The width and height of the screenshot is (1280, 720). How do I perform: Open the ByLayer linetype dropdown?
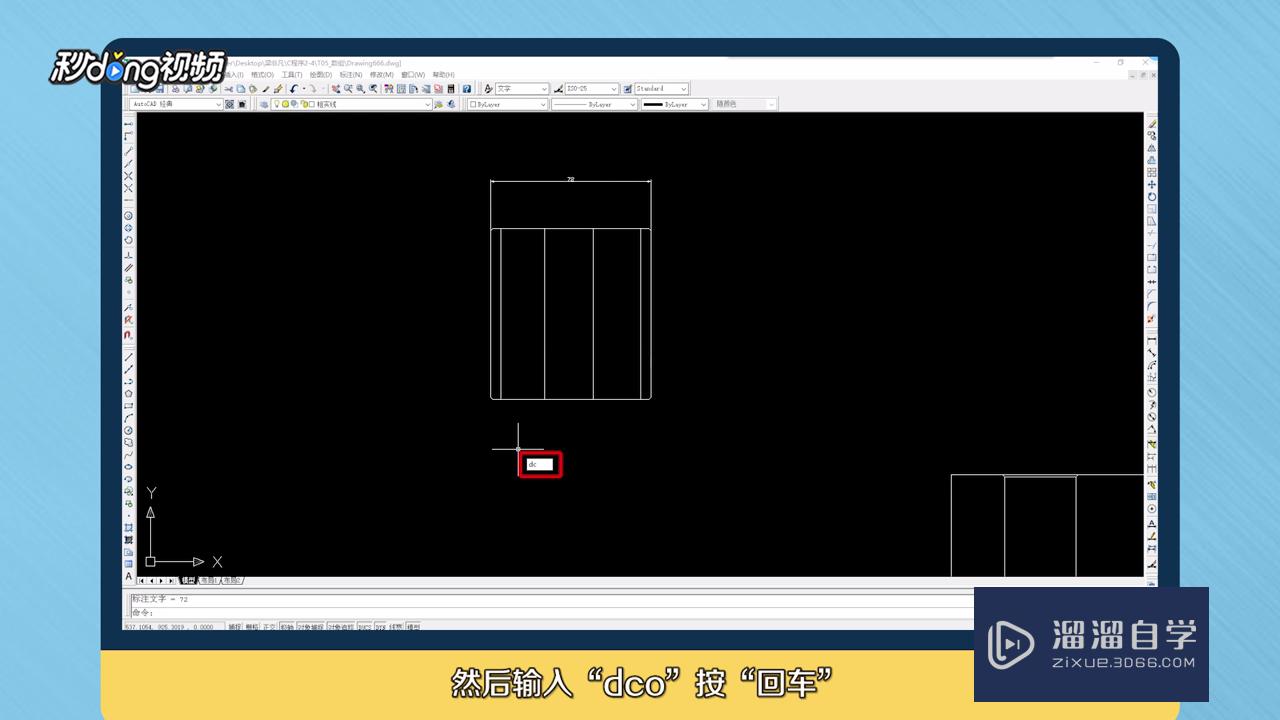click(594, 105)
